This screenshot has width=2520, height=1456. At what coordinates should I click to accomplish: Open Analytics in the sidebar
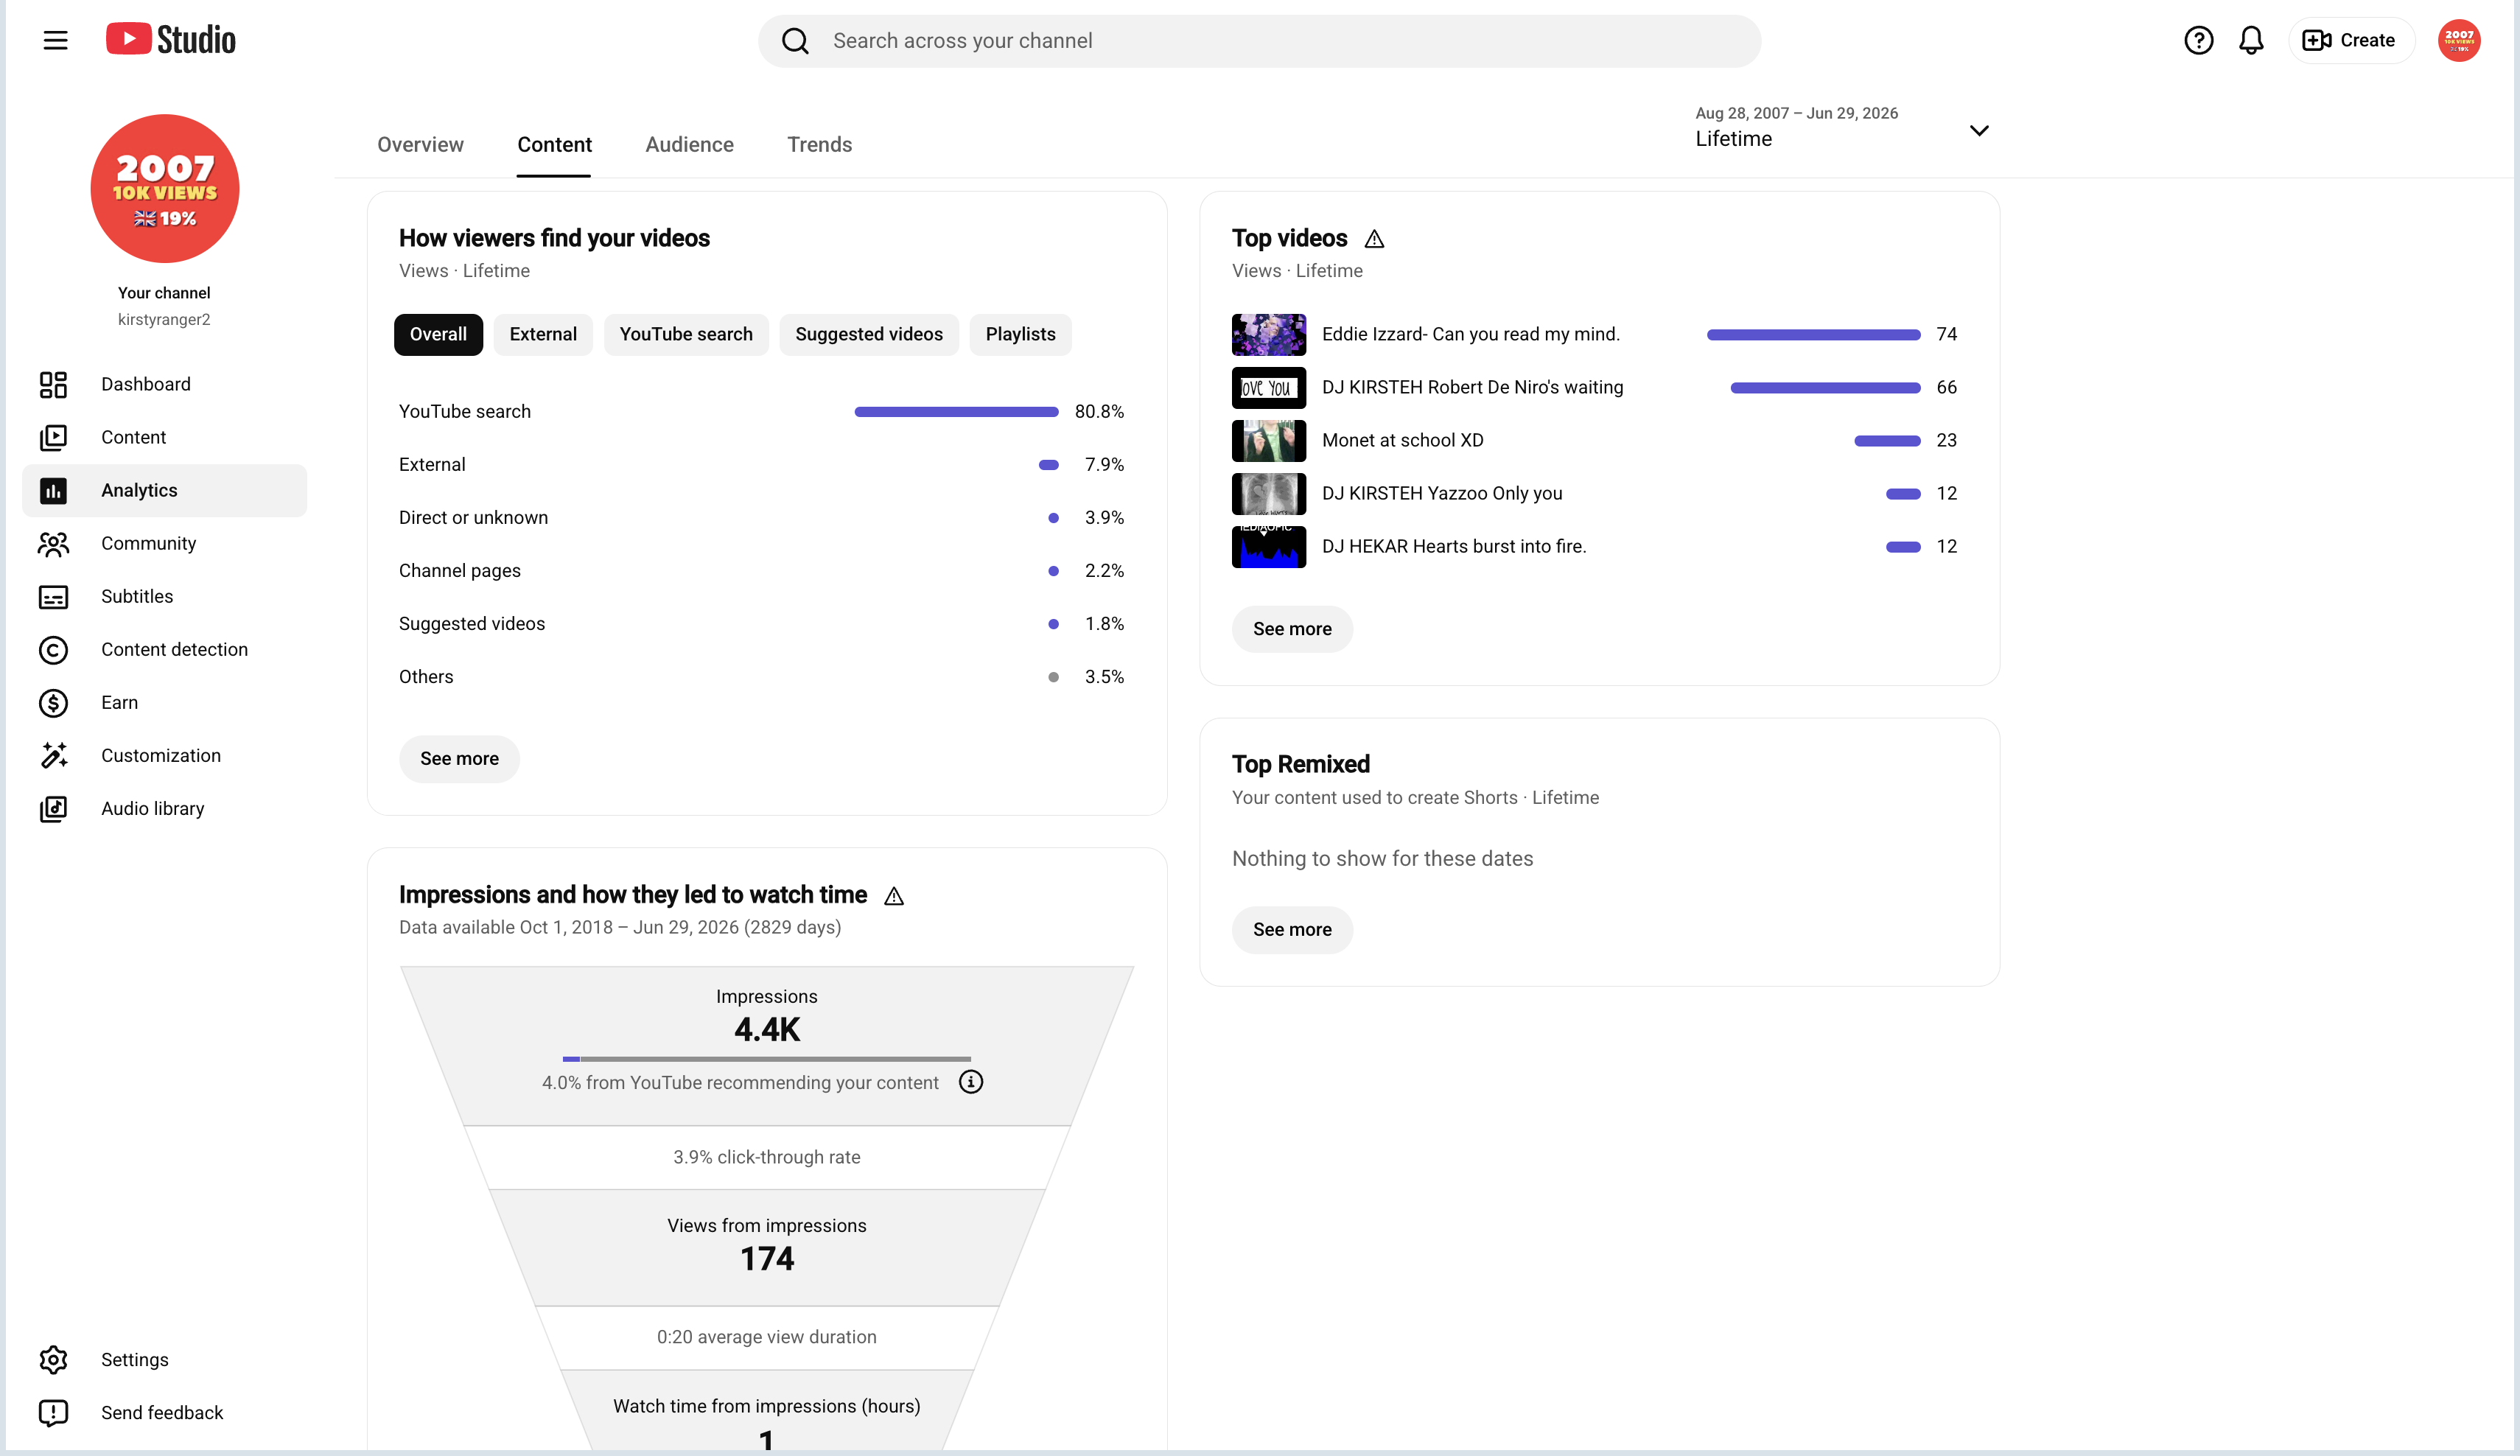[x=165, y=490]
